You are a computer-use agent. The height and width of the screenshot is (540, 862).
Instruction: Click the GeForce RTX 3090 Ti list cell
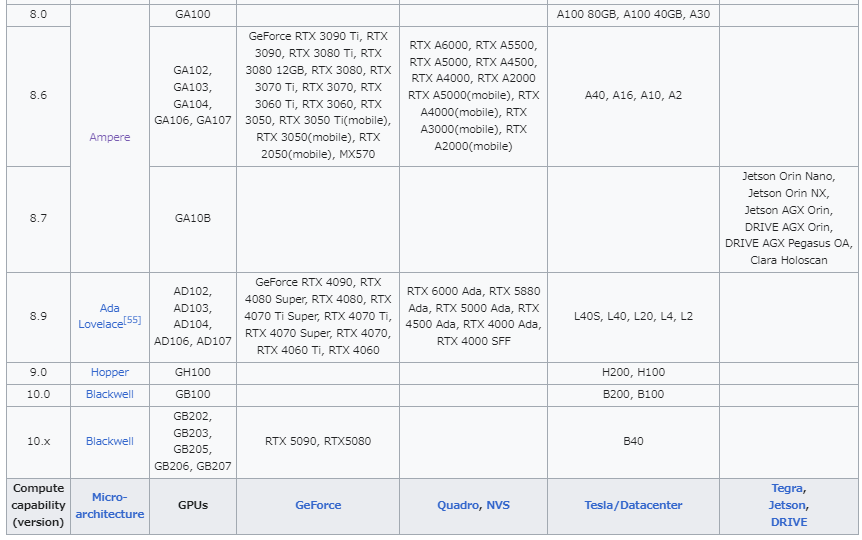tap(318, 96)
